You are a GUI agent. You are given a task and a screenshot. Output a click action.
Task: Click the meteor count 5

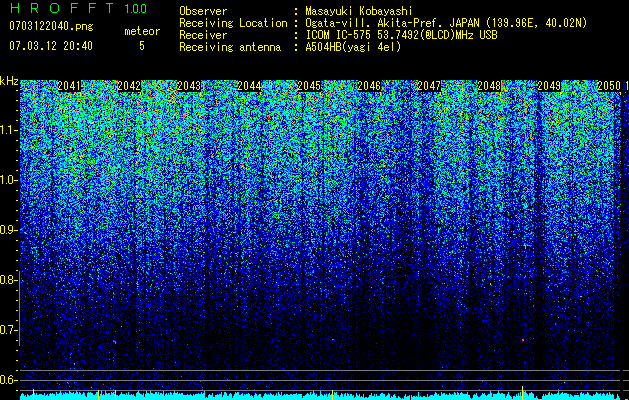[x=142, y=46]
